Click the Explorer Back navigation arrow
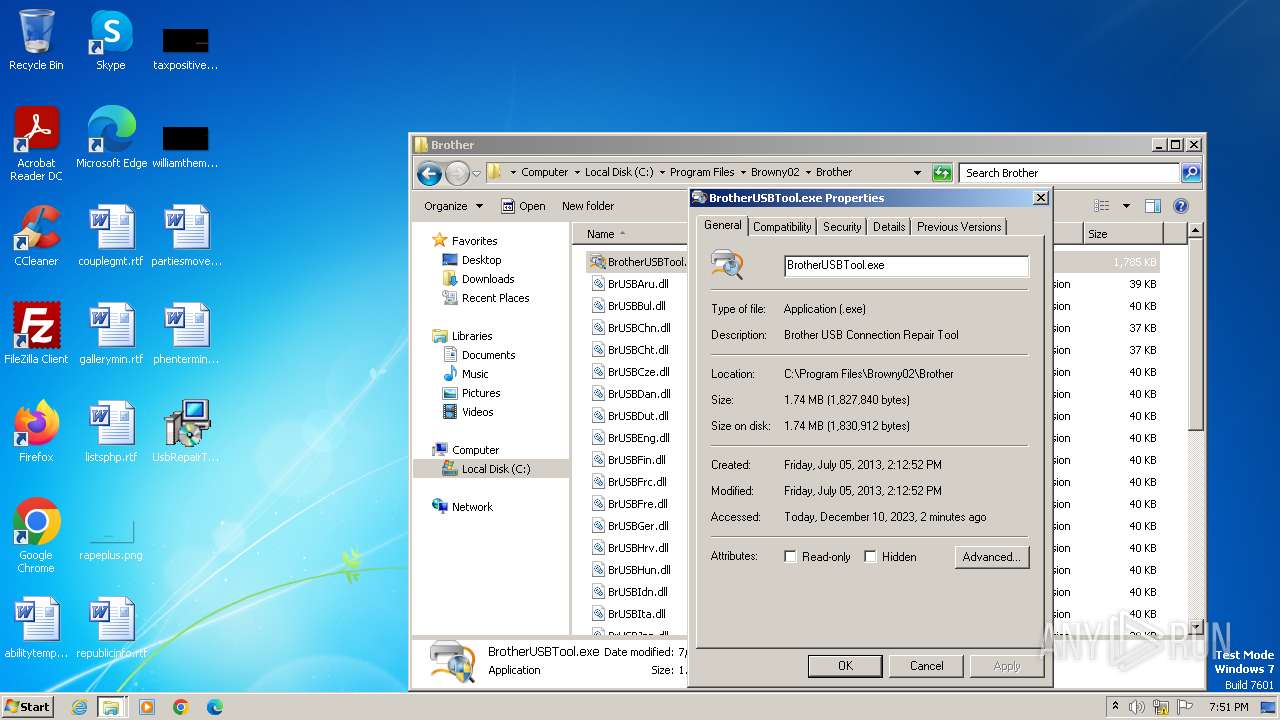The image size is (1280, 720). (x=430, y=173)
